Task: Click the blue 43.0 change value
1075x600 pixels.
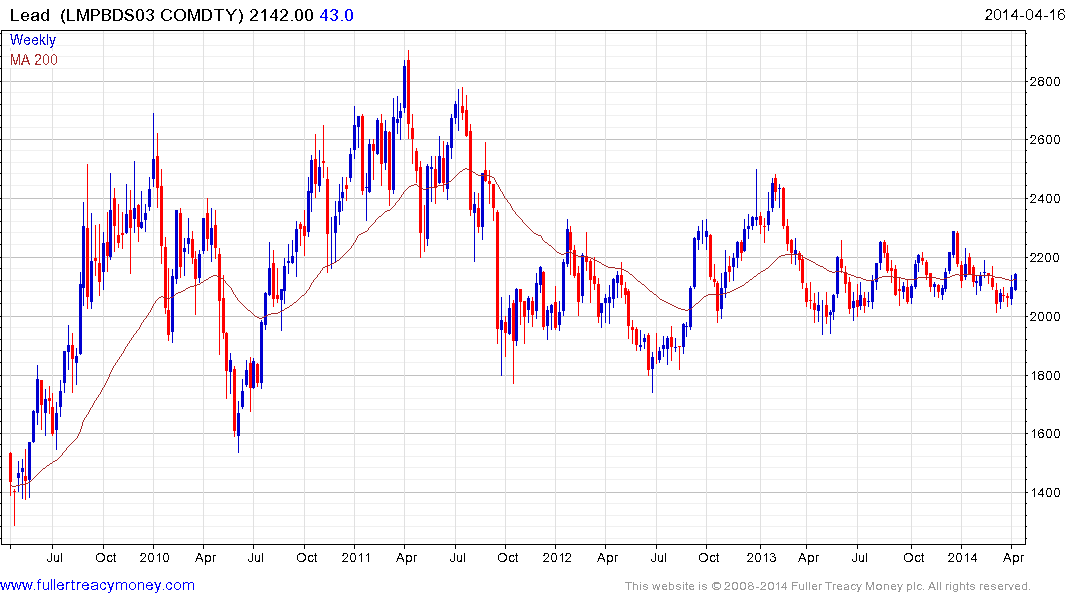Action: coord(337,15)
